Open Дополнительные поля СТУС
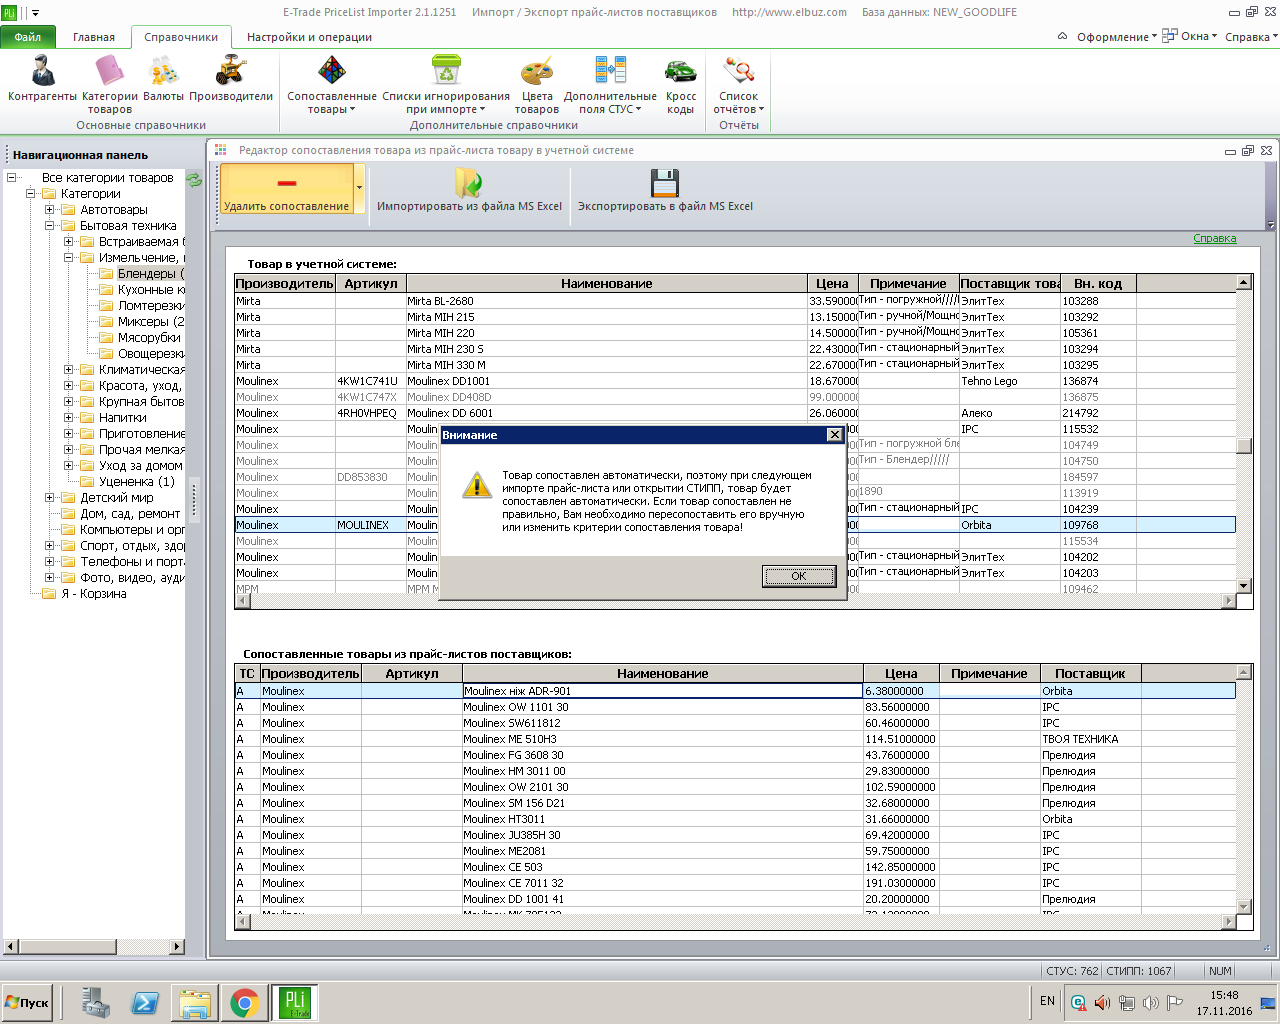1280x1024 pixels. pos(610,84)
